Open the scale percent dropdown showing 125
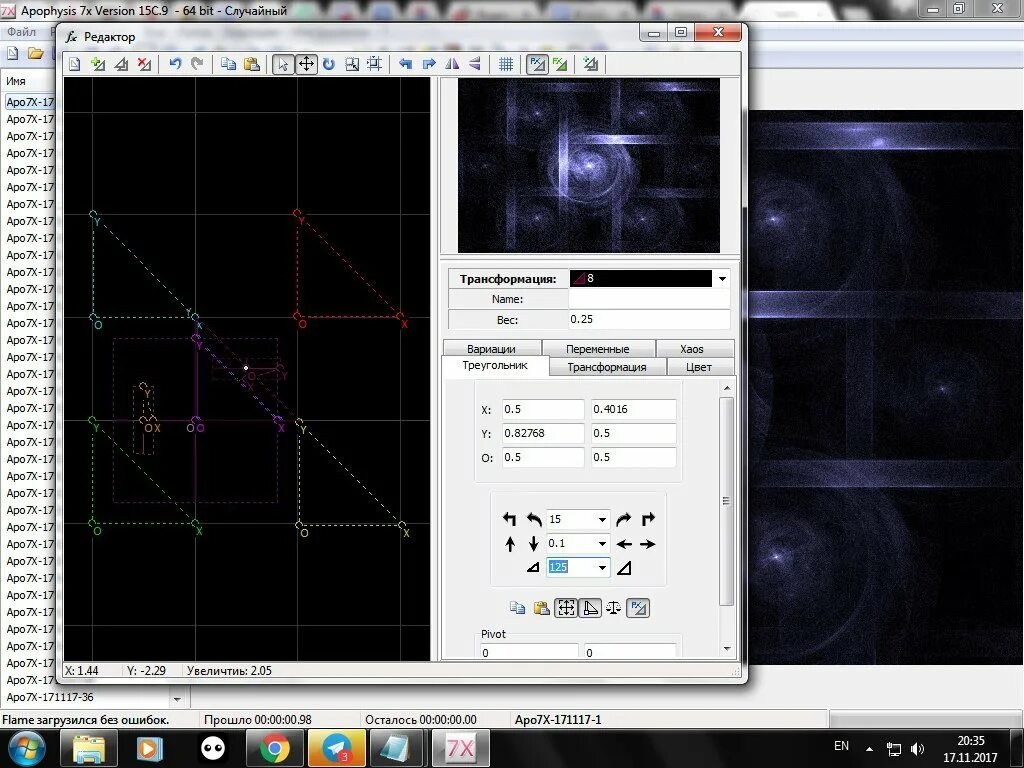1024x768 pixels. tap(601, 568)
